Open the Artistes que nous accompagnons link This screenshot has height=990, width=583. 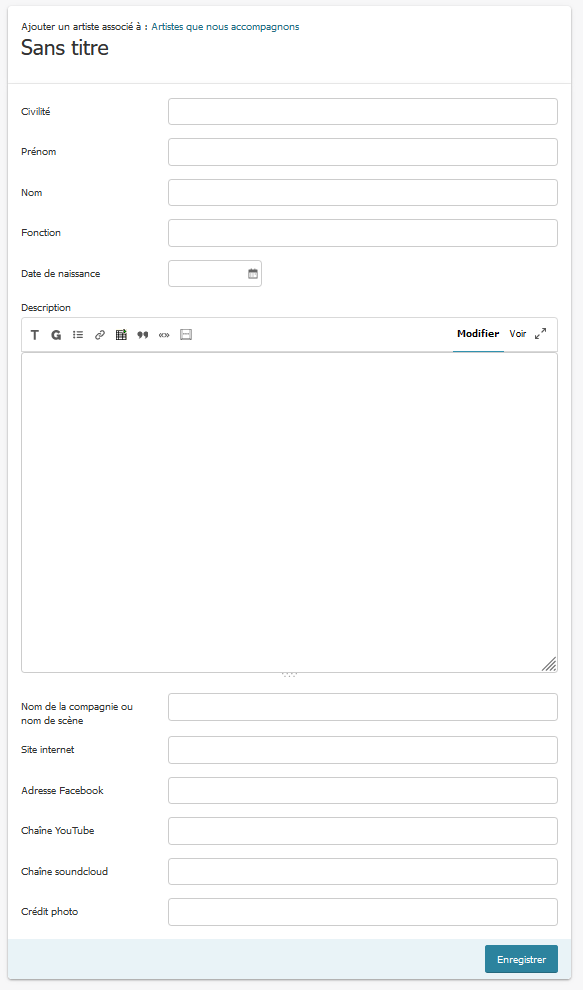point(225,27)
